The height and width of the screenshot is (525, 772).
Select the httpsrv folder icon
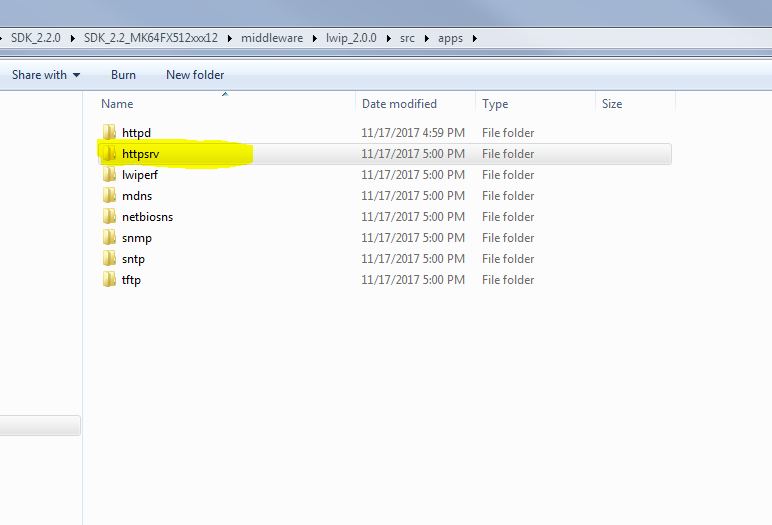[109, 154]
